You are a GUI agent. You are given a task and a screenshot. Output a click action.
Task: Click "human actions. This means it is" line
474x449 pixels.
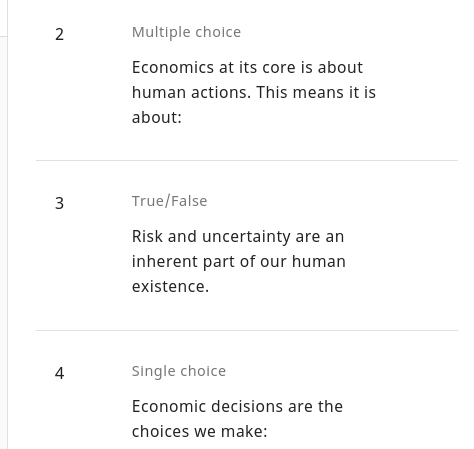(x=254, y=92)
